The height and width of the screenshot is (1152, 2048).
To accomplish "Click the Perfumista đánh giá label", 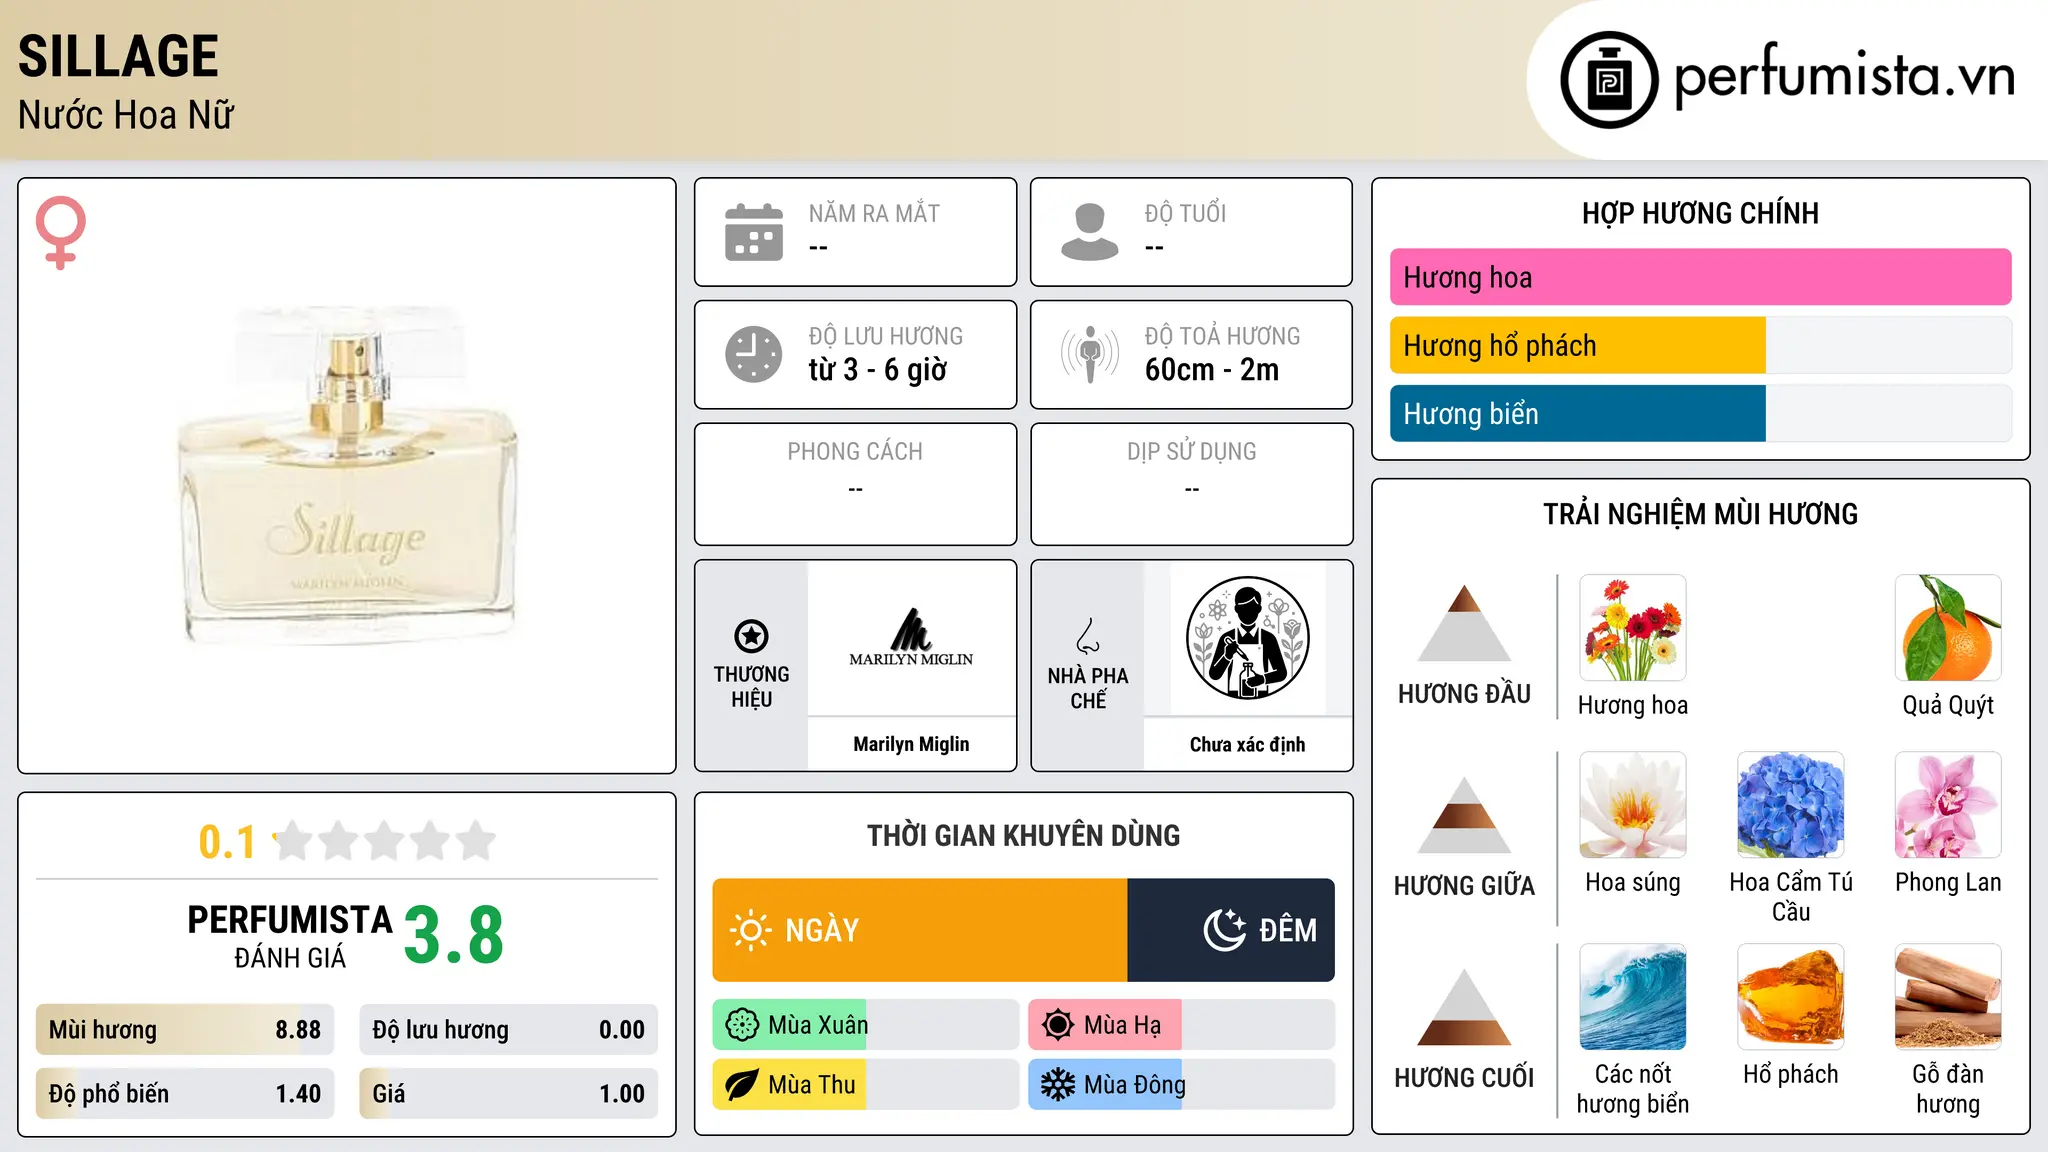I will click(x=290, y=937).
